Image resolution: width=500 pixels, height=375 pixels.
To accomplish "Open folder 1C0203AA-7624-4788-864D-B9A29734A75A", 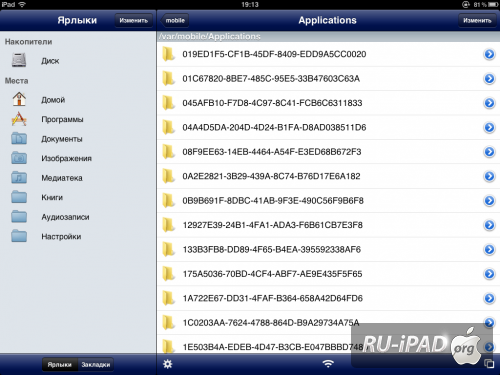I will coord(328,322).
